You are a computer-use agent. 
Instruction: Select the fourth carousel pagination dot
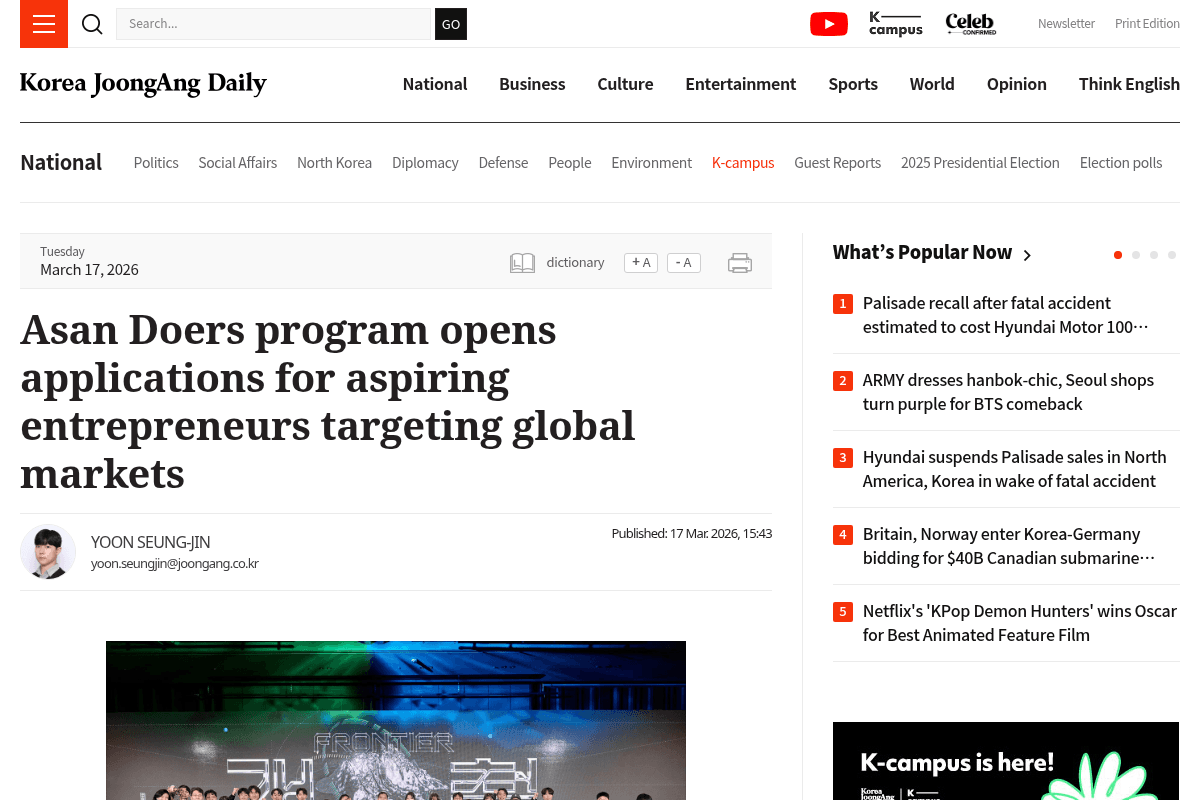1172,255
